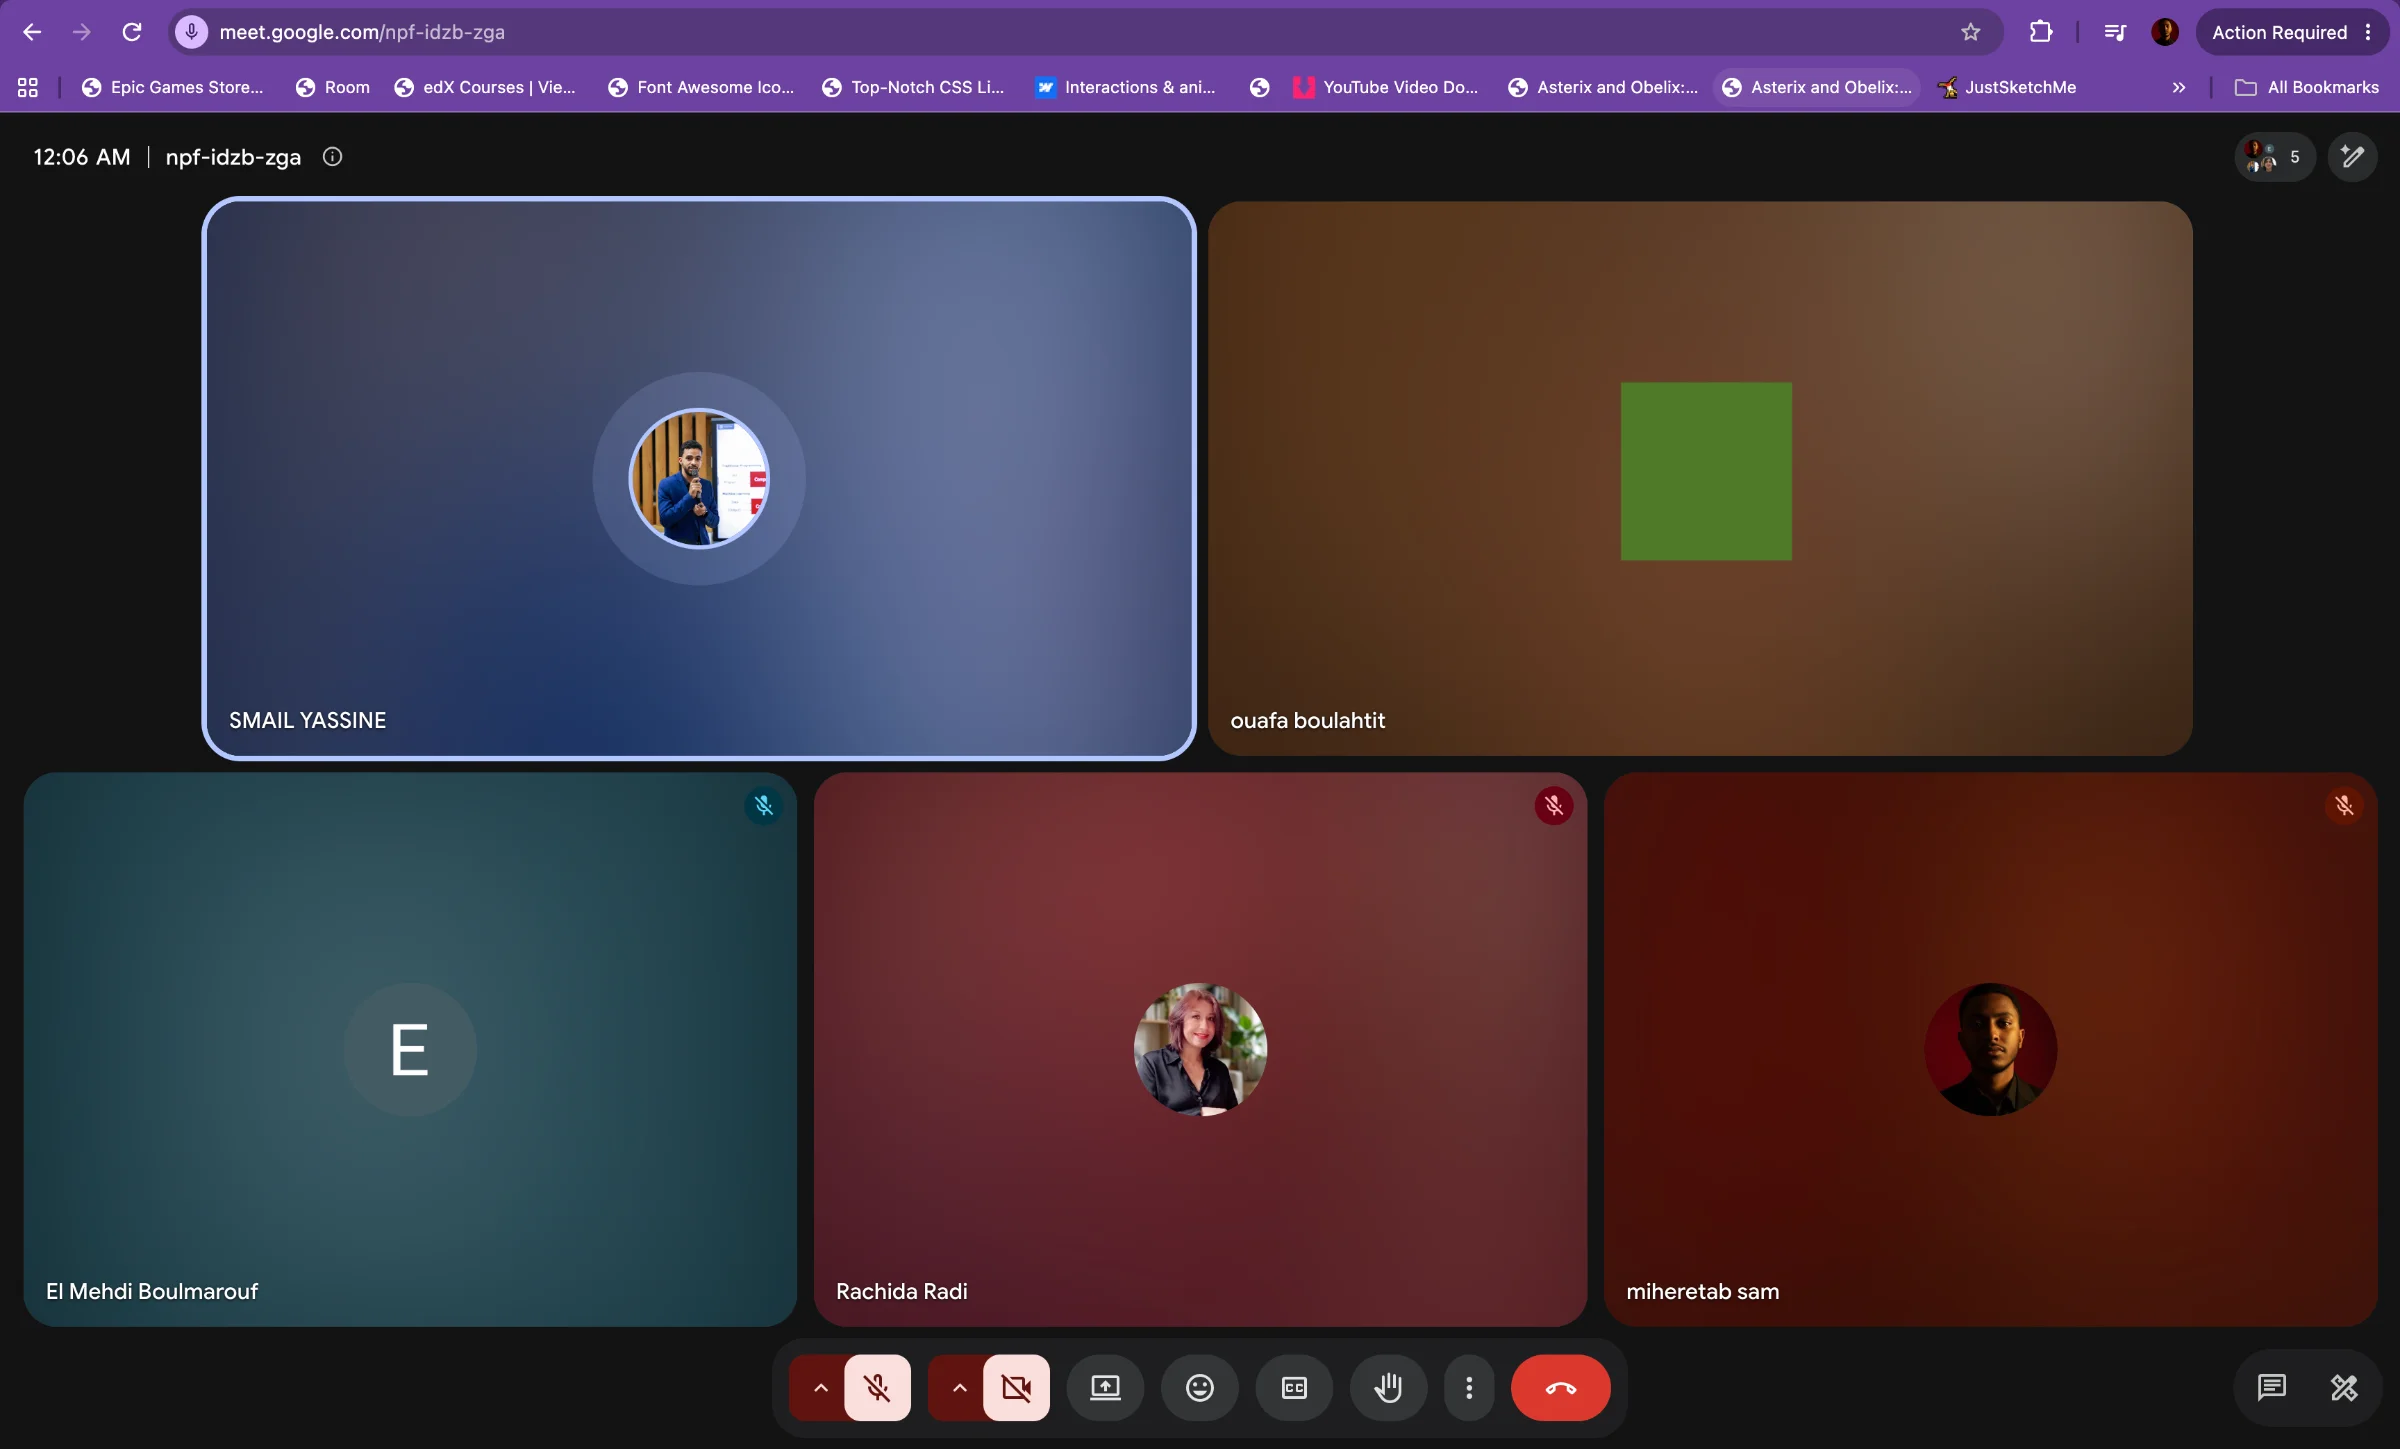Viewport: 2400px width, 1449px height.
Task: Open Font Awesome Icons bookmark
Action: point(701,87)
